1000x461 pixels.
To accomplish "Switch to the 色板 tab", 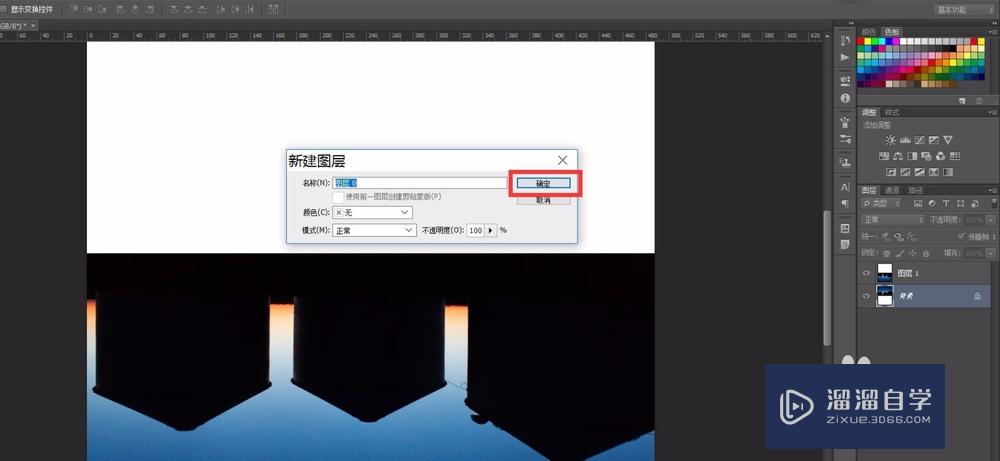I will click(x=891, y=31).
